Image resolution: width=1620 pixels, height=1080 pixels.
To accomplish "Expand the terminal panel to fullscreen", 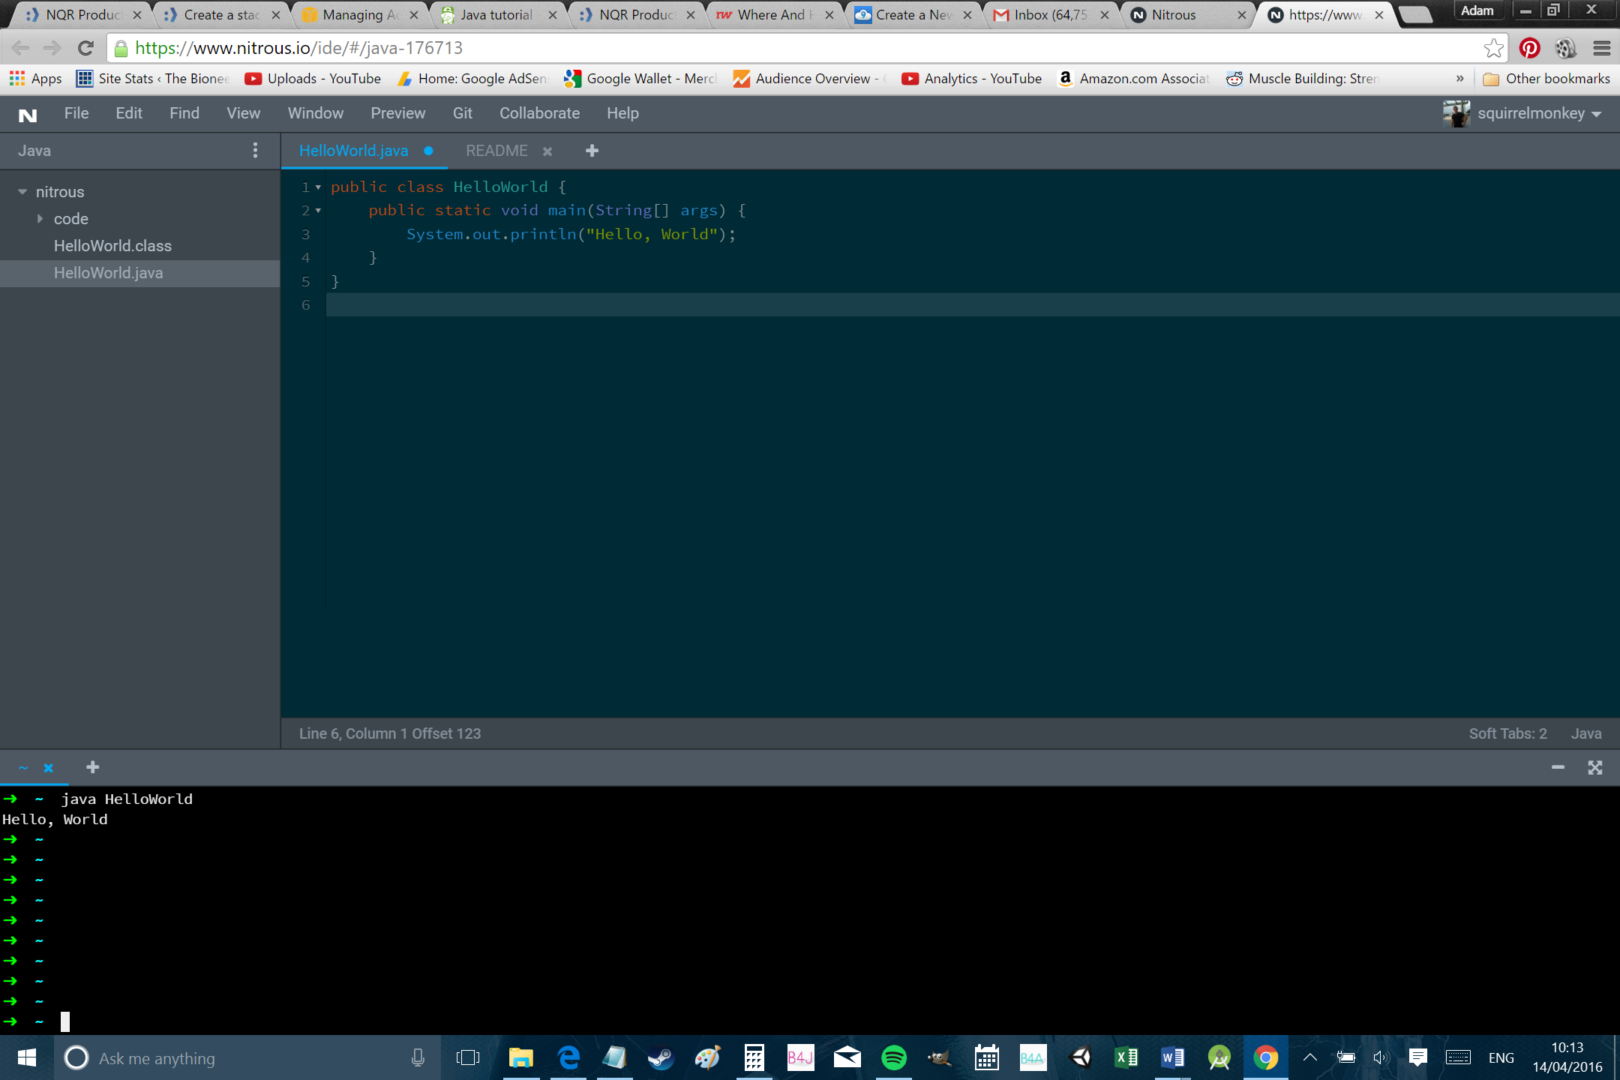I will [x=1595, y=767].
